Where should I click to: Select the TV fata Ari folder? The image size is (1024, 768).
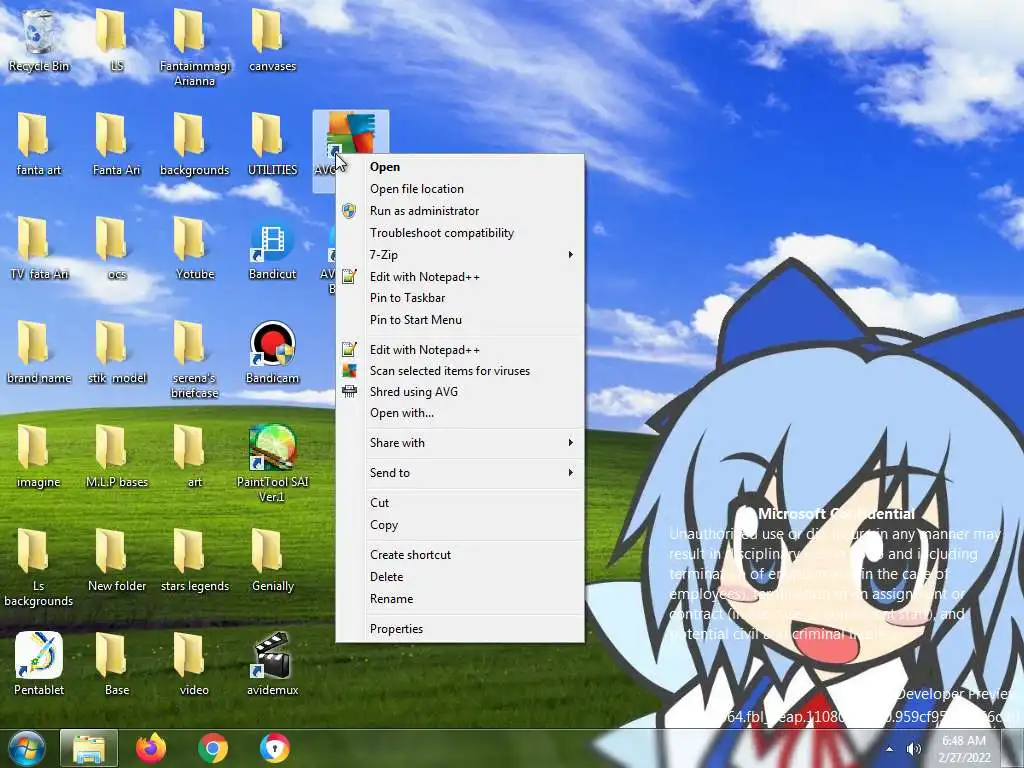(x=39, y=248)
